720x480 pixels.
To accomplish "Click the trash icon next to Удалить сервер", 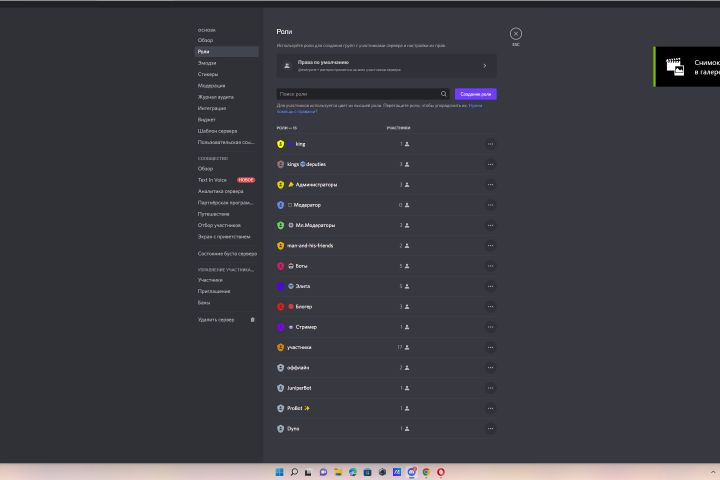I will 253,320.
